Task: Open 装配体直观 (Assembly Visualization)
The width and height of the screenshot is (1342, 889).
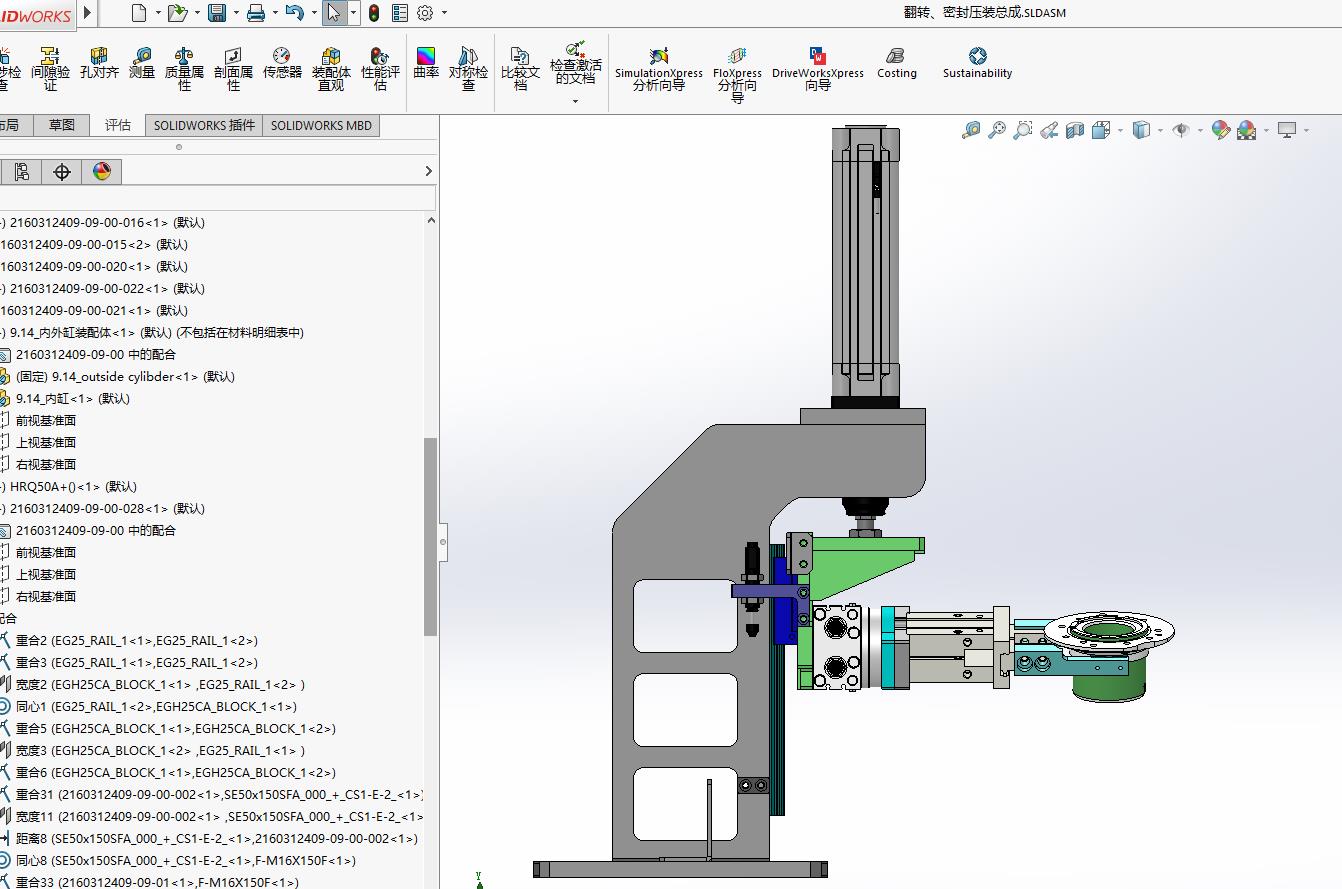Action: tap(331, 69)
